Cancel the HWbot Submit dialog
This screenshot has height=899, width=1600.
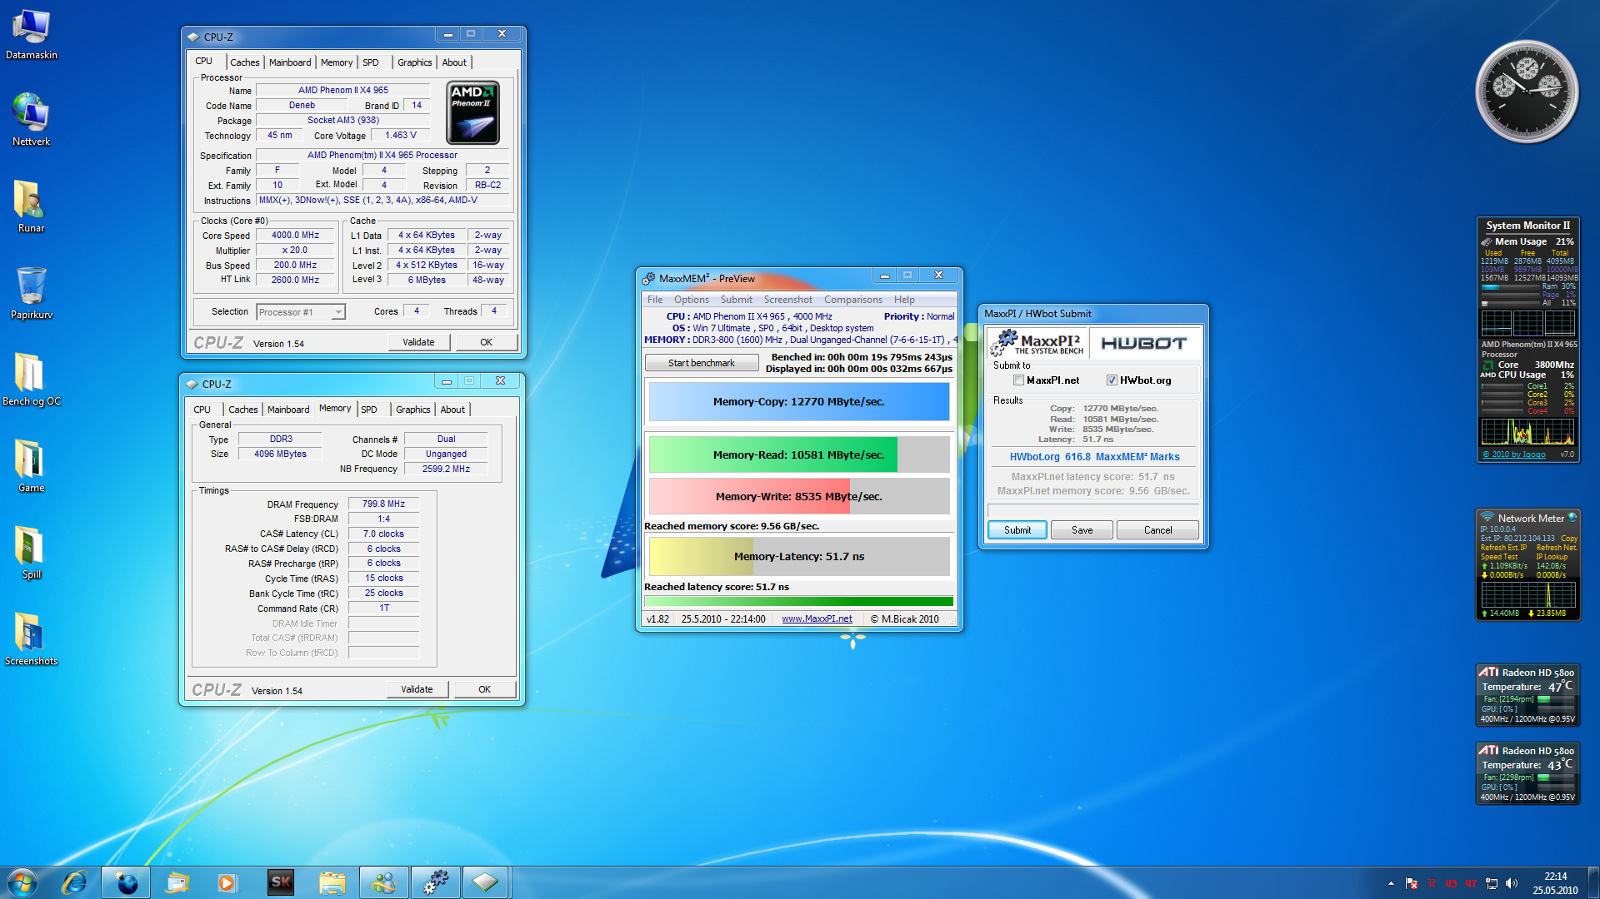1158,530
